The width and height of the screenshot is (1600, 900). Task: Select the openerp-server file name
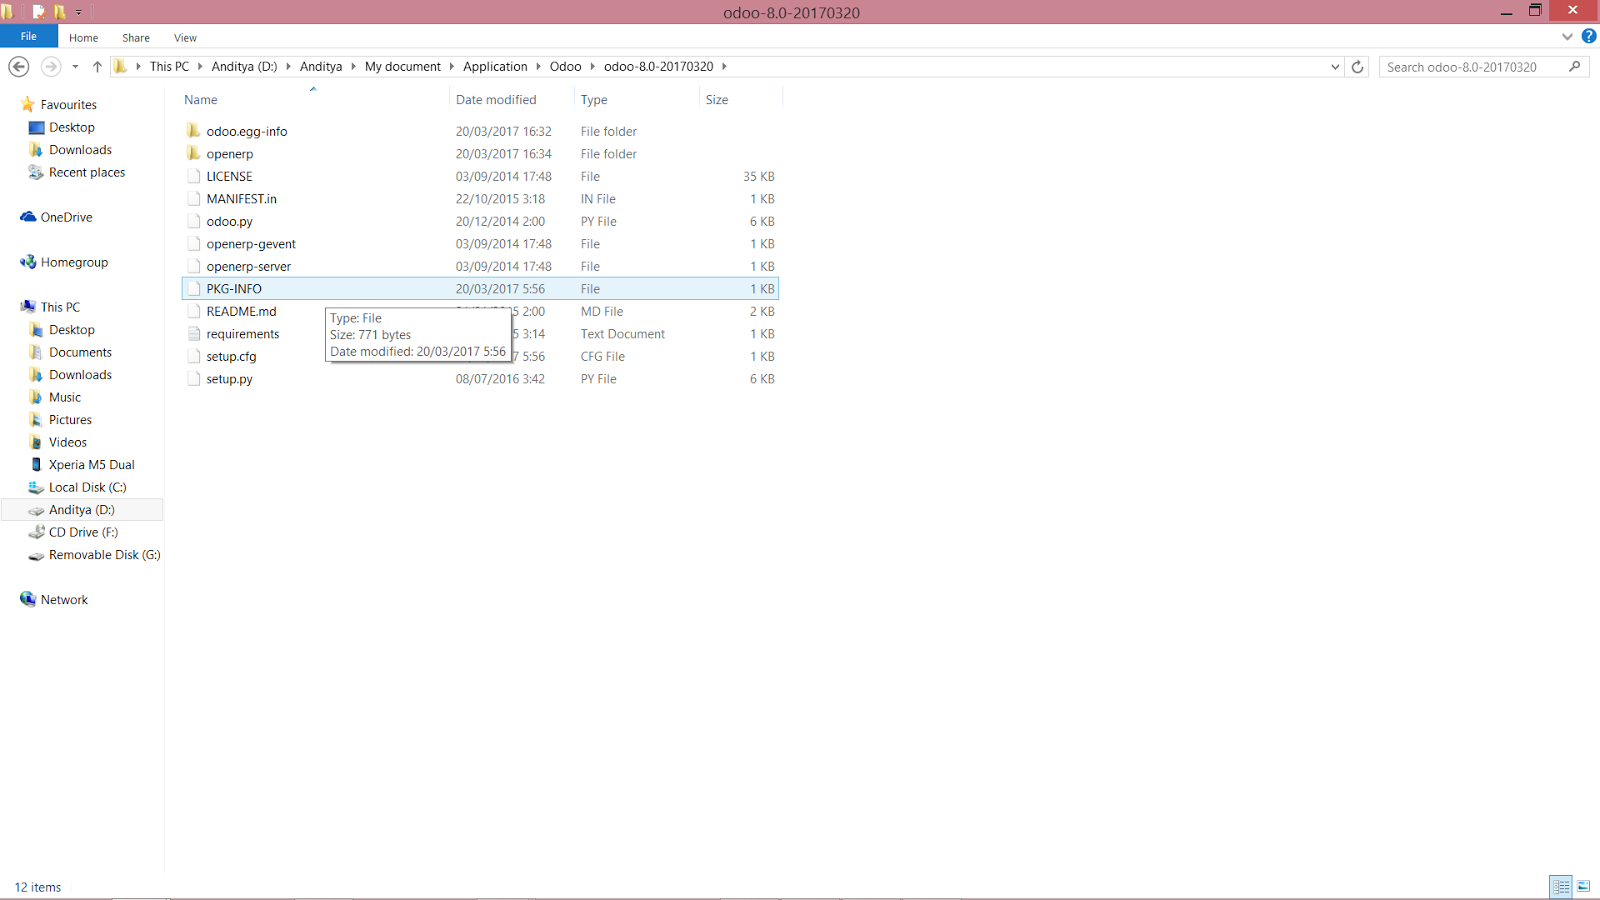point(249,267)
